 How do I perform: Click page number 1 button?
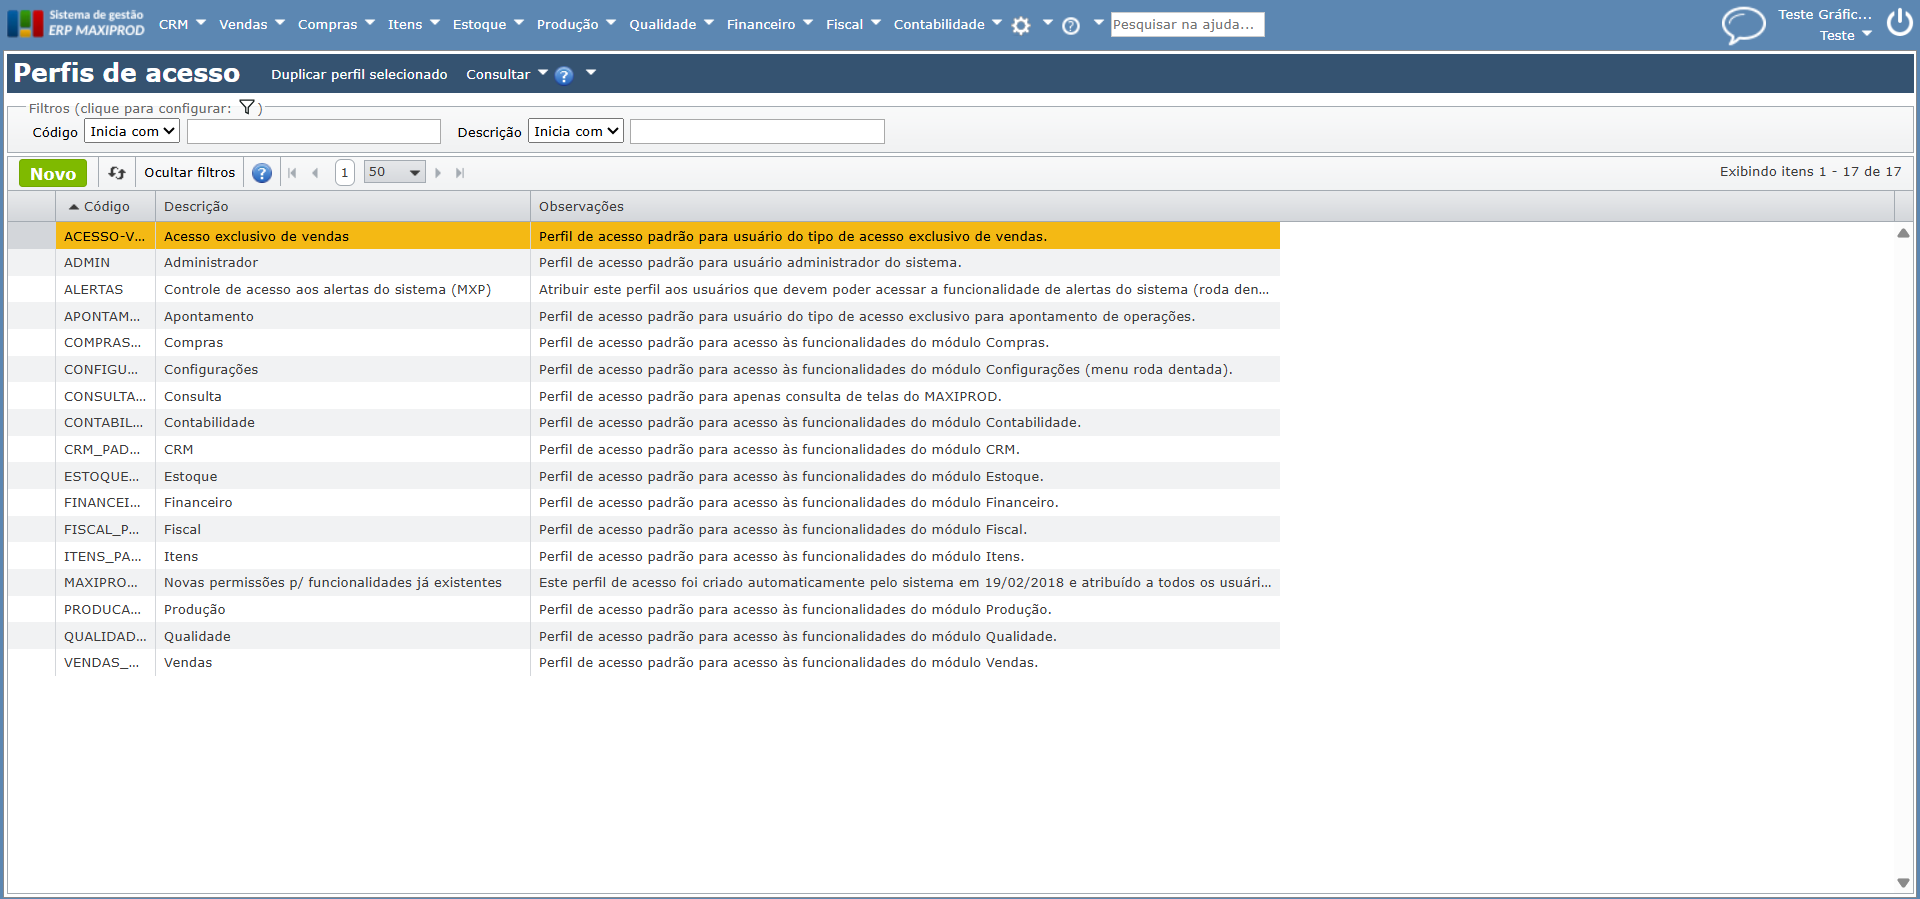click(344, 172)
